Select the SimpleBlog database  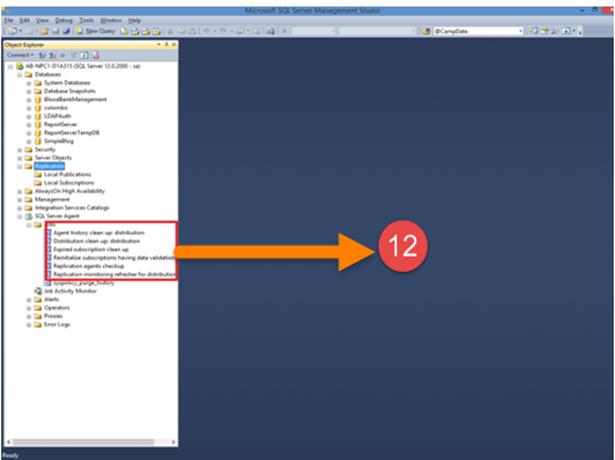(x=58, y=141)
